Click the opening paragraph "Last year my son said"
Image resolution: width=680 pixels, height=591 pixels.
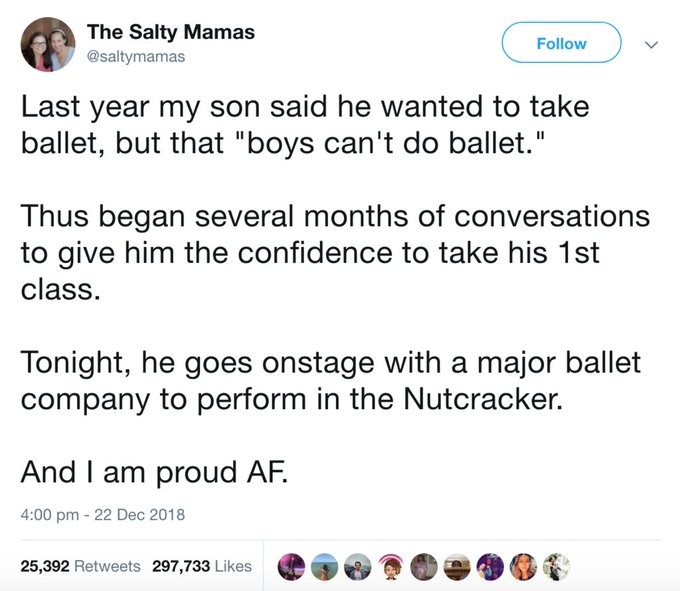[x=305, y=125]
